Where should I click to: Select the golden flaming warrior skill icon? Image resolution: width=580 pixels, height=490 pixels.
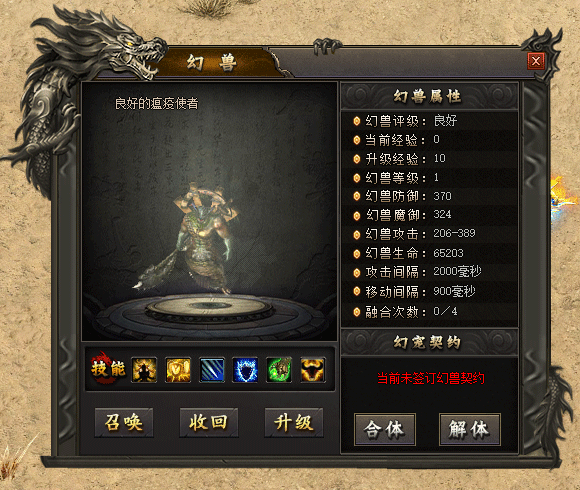point(144,369)
